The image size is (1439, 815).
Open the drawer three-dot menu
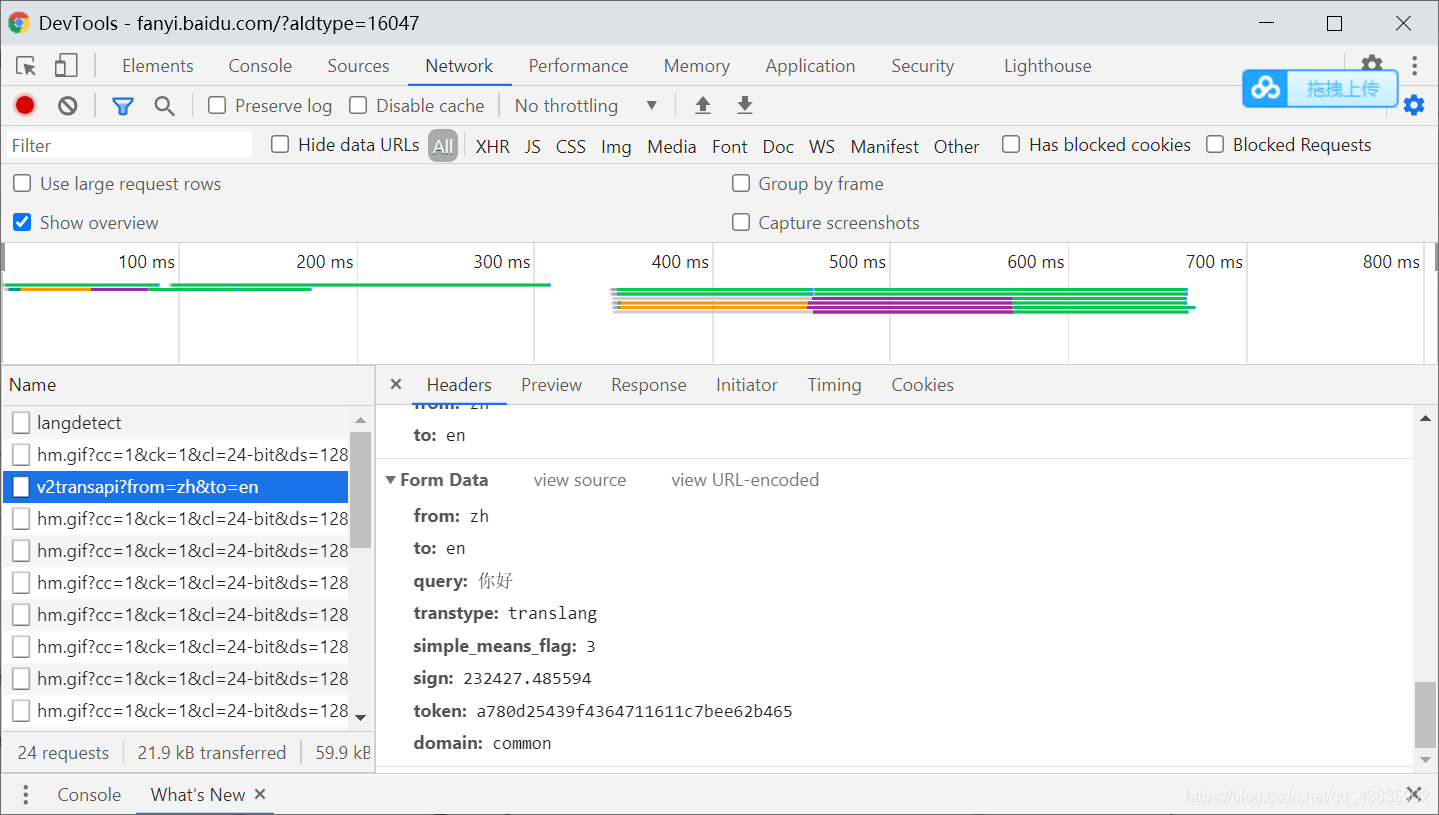pos(25,795)
